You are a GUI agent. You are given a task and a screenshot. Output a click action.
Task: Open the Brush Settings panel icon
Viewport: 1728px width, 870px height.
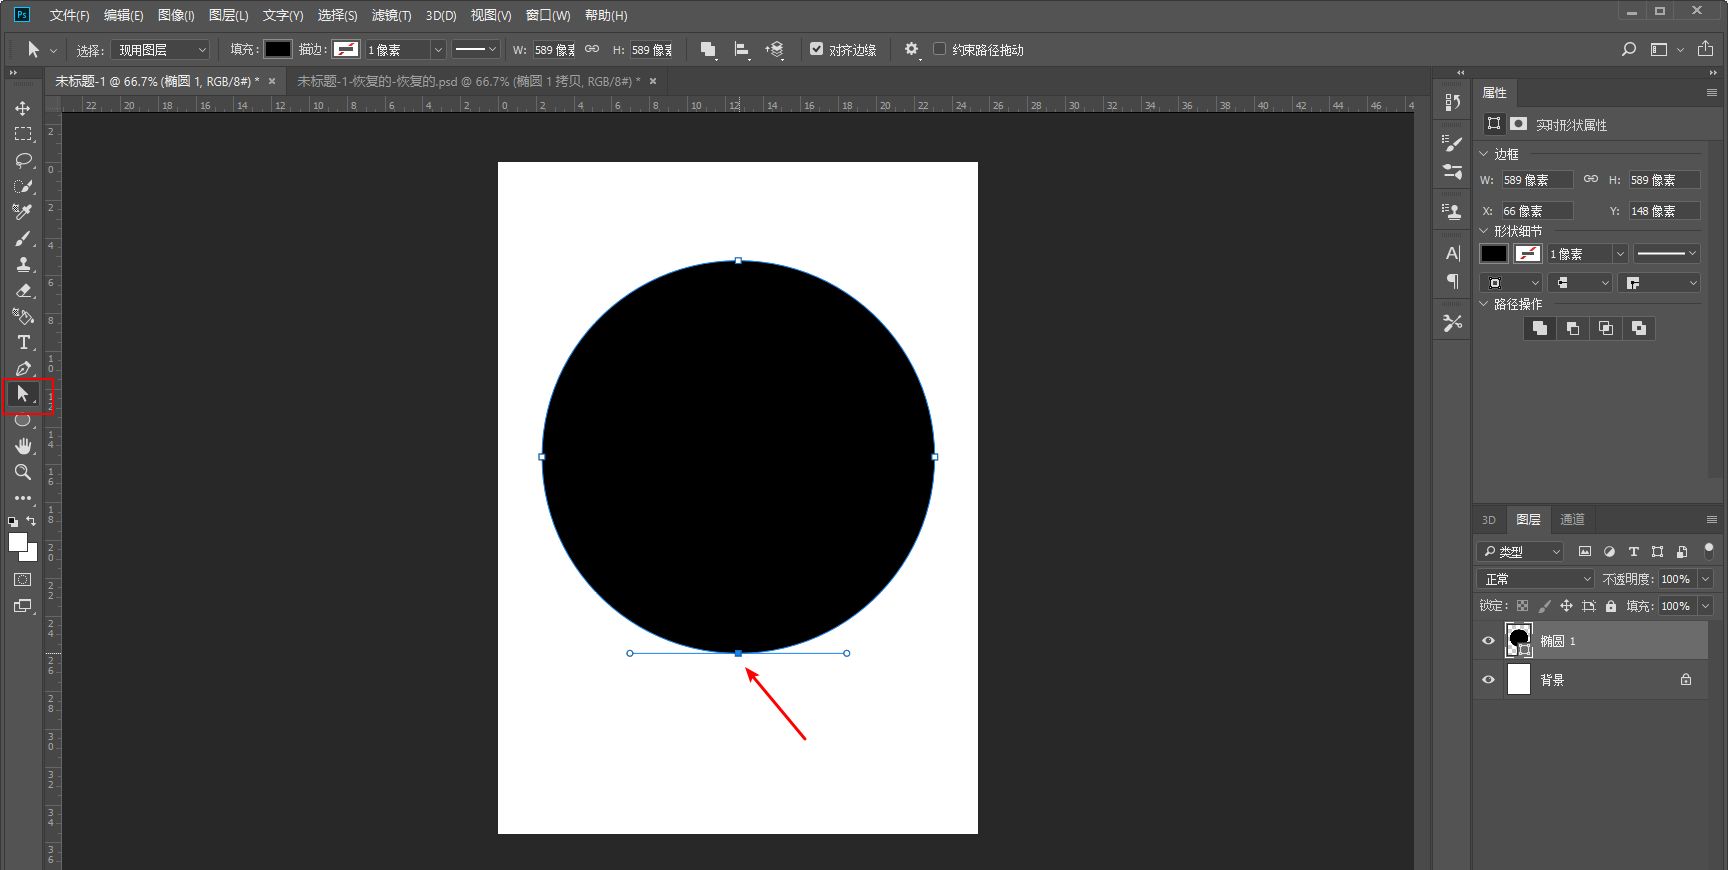coord(1453,144)
